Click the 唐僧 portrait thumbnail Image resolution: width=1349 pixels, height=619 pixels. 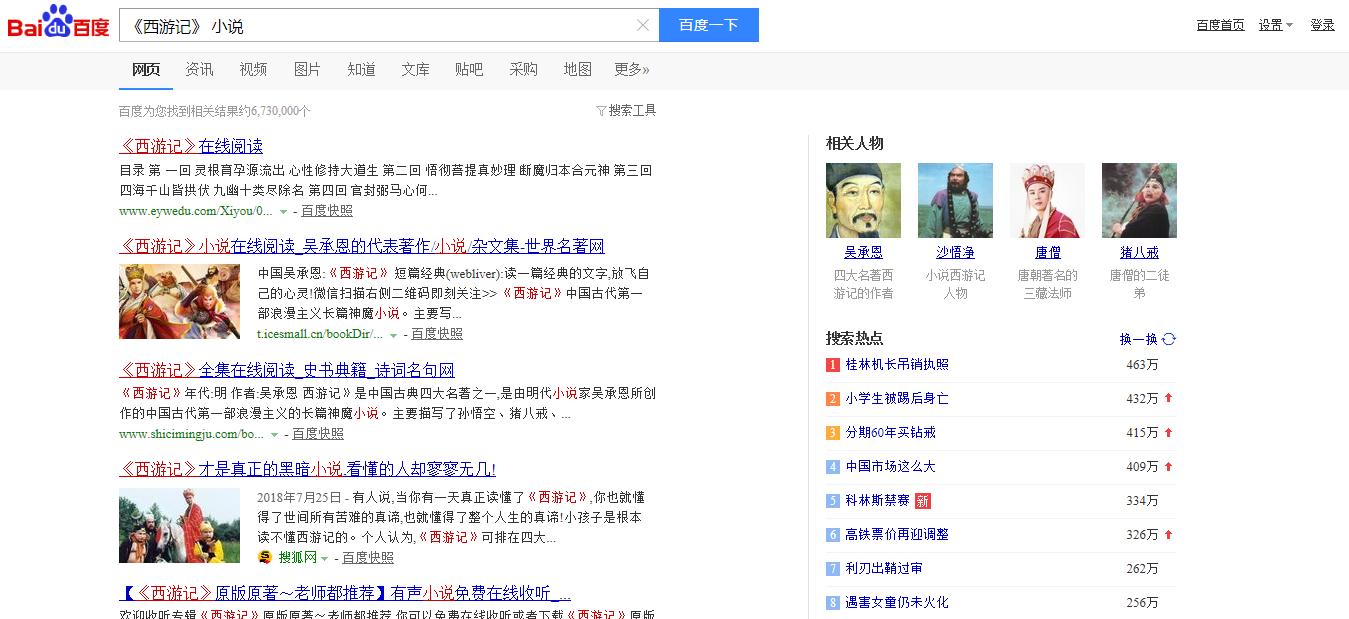pos(1047,199)
